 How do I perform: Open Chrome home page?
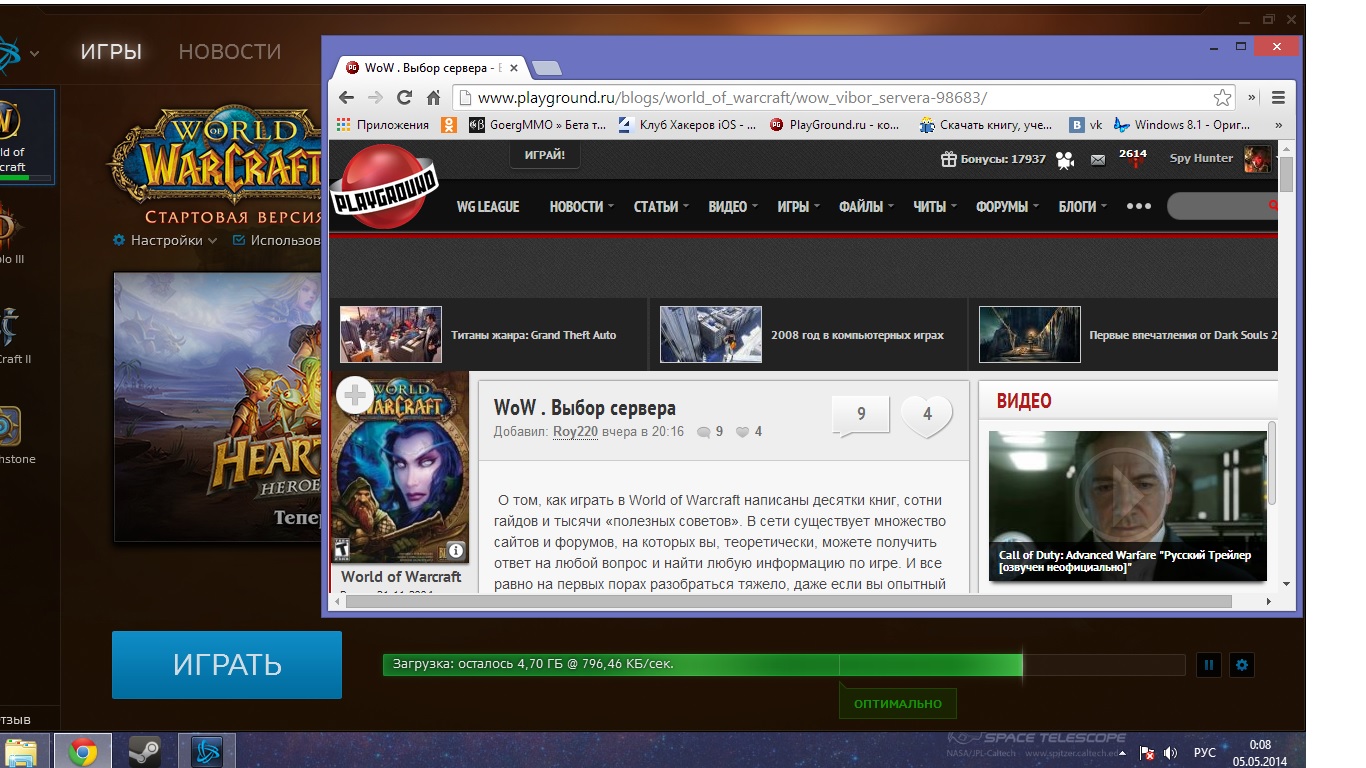433,97
